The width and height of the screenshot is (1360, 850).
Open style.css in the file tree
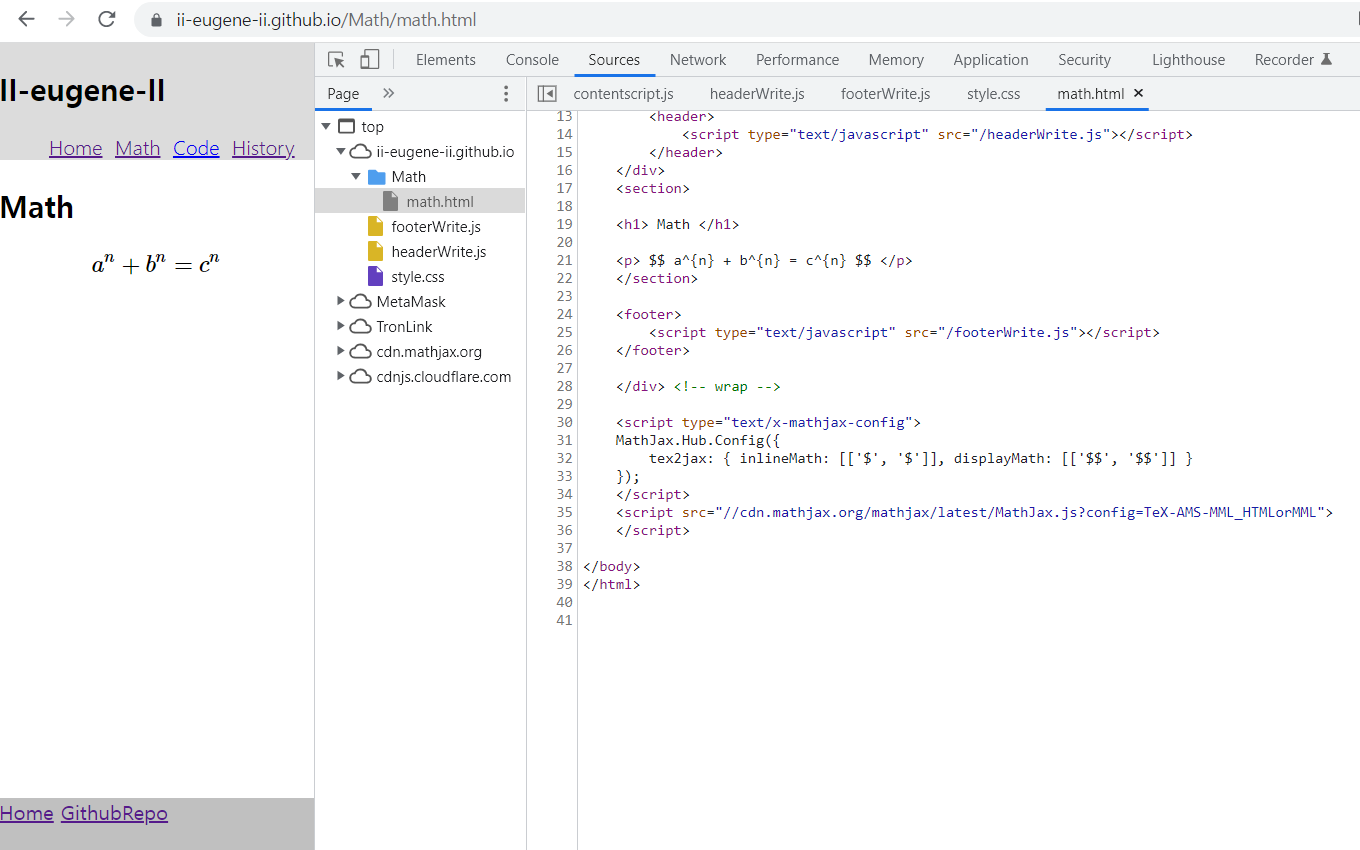[x=418, y=277]
